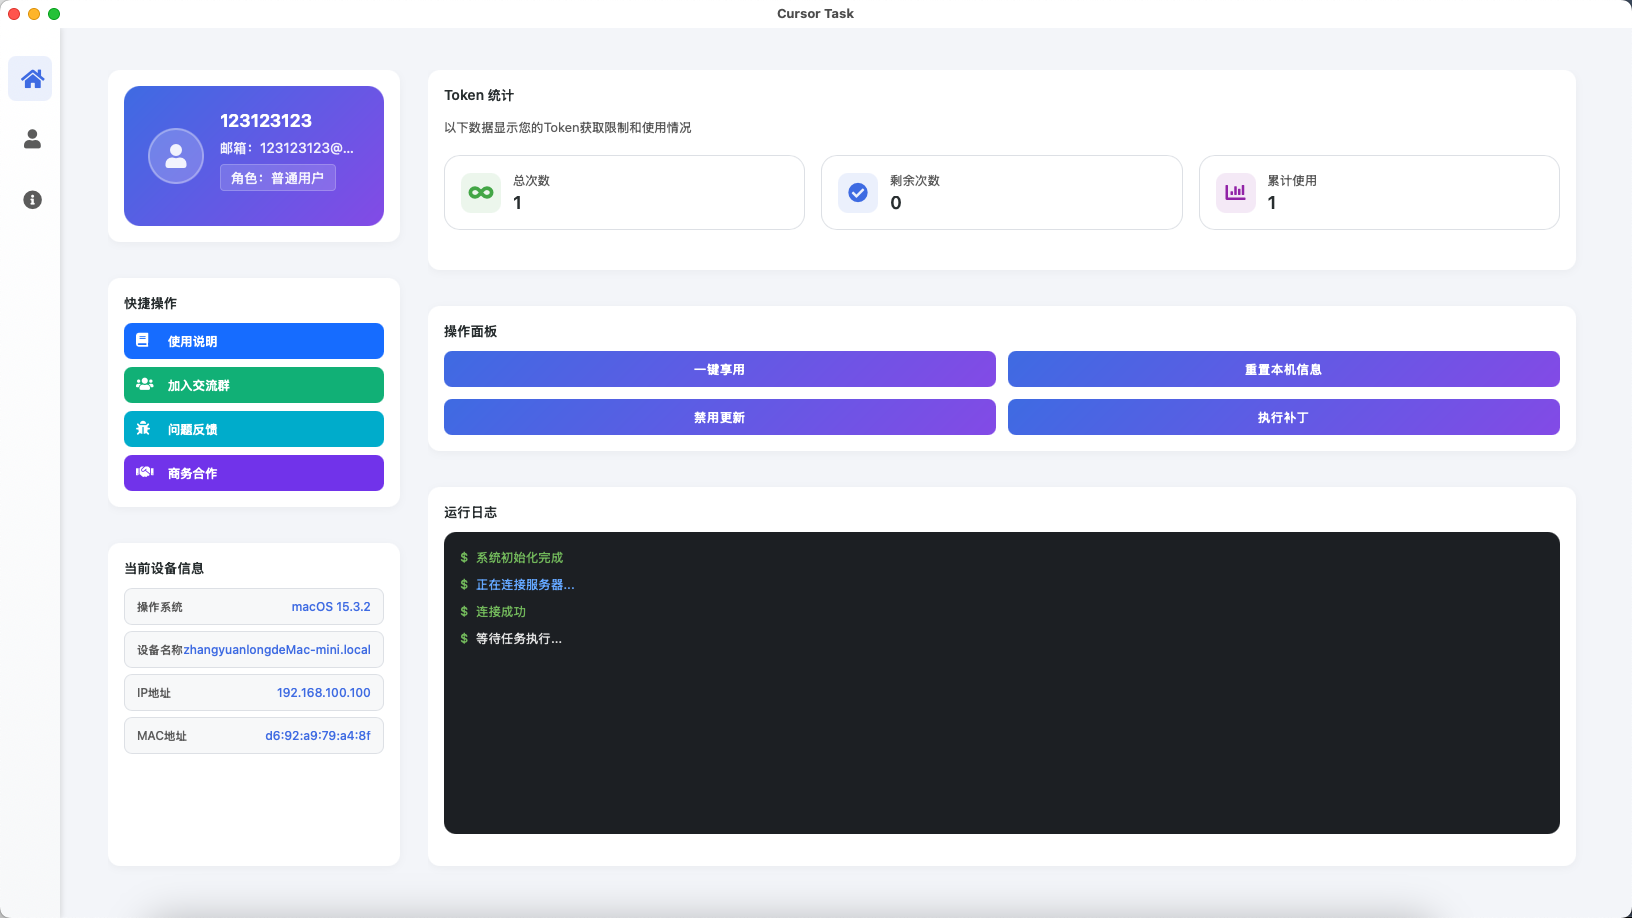The image size is (1632, 918).
Task: Click the green infinity total count icon
Action: pos(481,193)
